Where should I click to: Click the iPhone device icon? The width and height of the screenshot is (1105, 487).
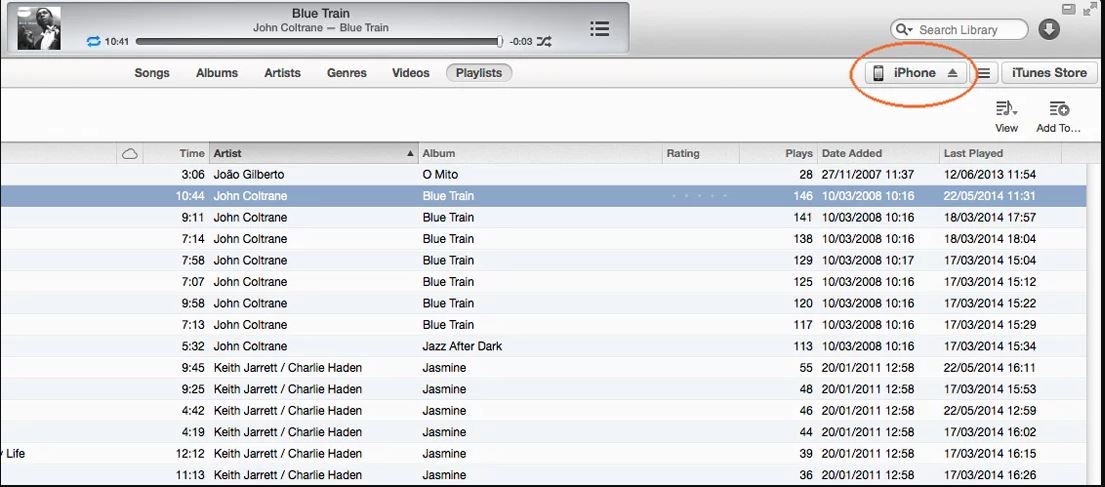tap(878, 73)
